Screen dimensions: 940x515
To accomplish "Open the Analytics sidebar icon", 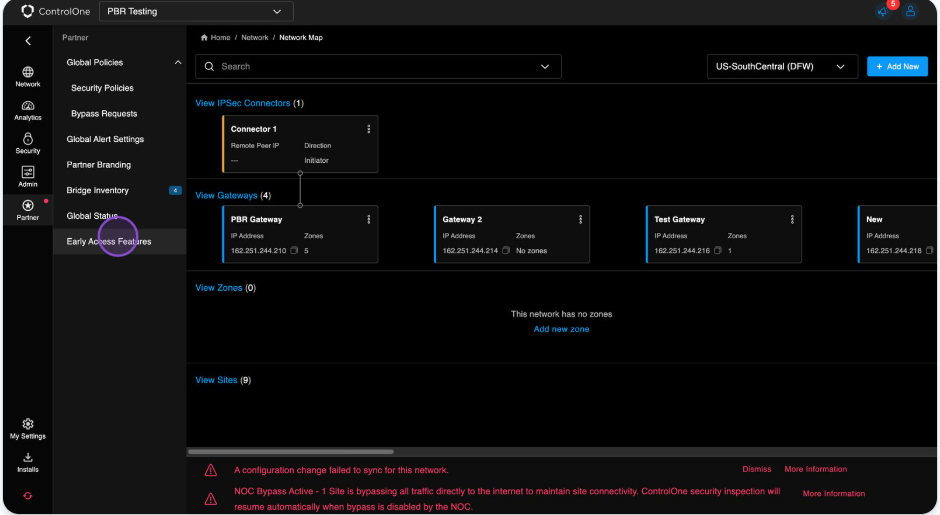I will [x=27, y=110].
